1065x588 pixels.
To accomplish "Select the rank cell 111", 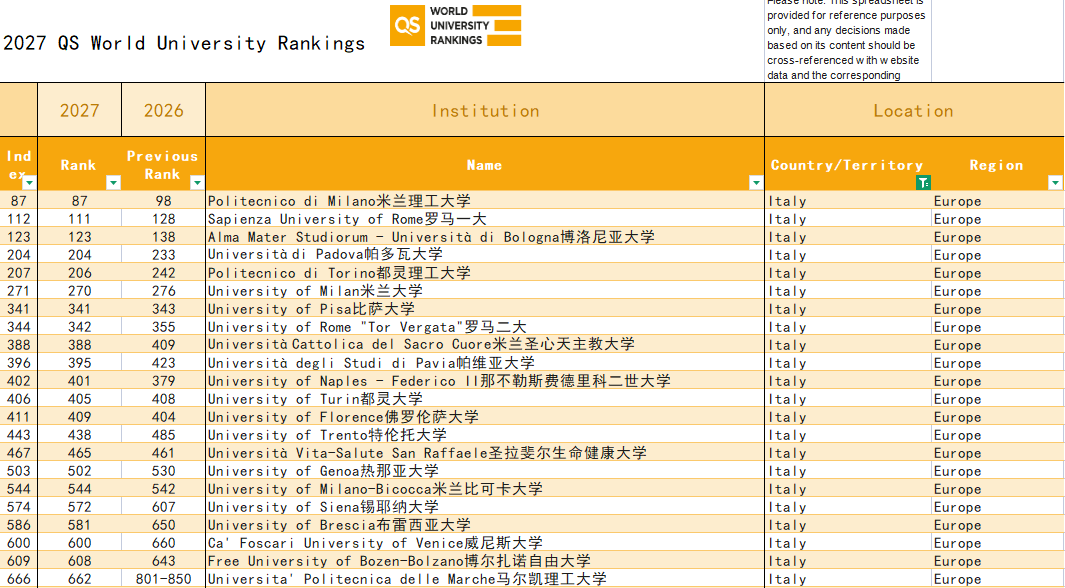I will pos(79,219).
